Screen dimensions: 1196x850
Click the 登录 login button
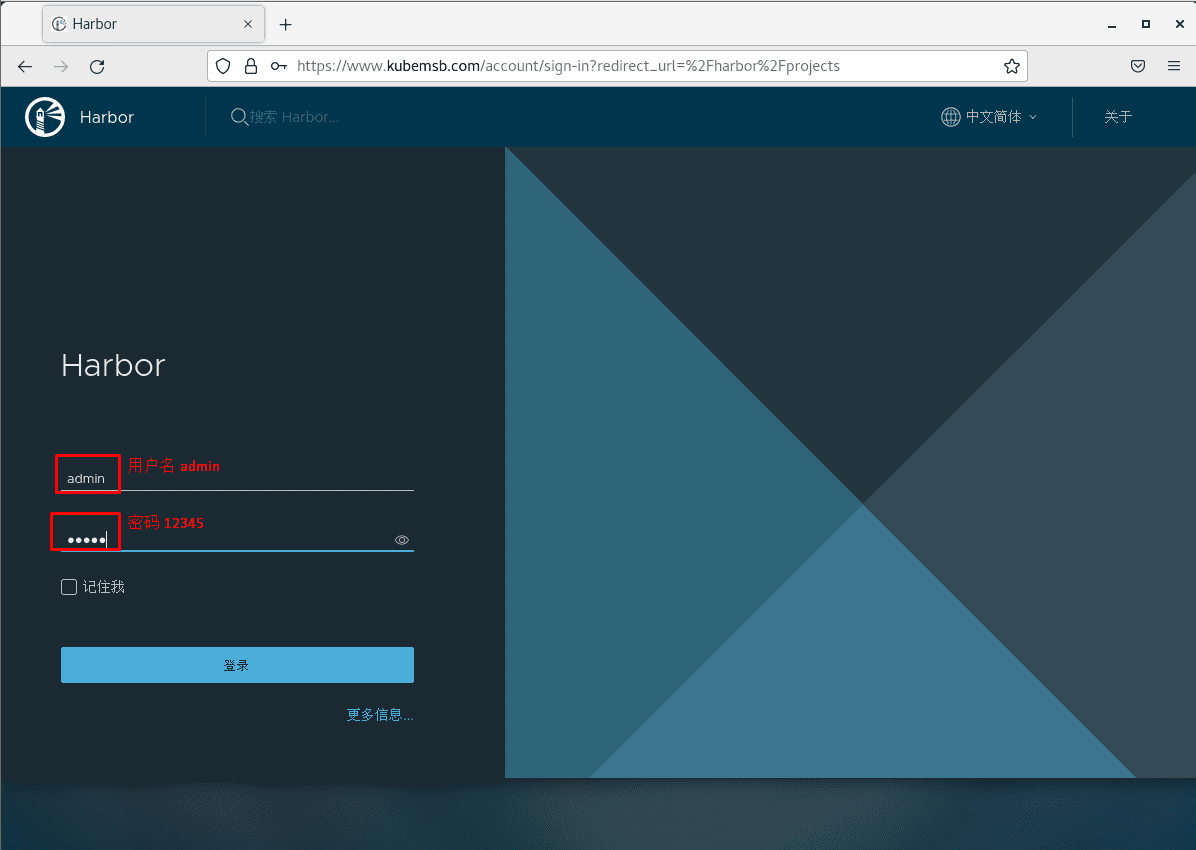click(x=237, y=665)
